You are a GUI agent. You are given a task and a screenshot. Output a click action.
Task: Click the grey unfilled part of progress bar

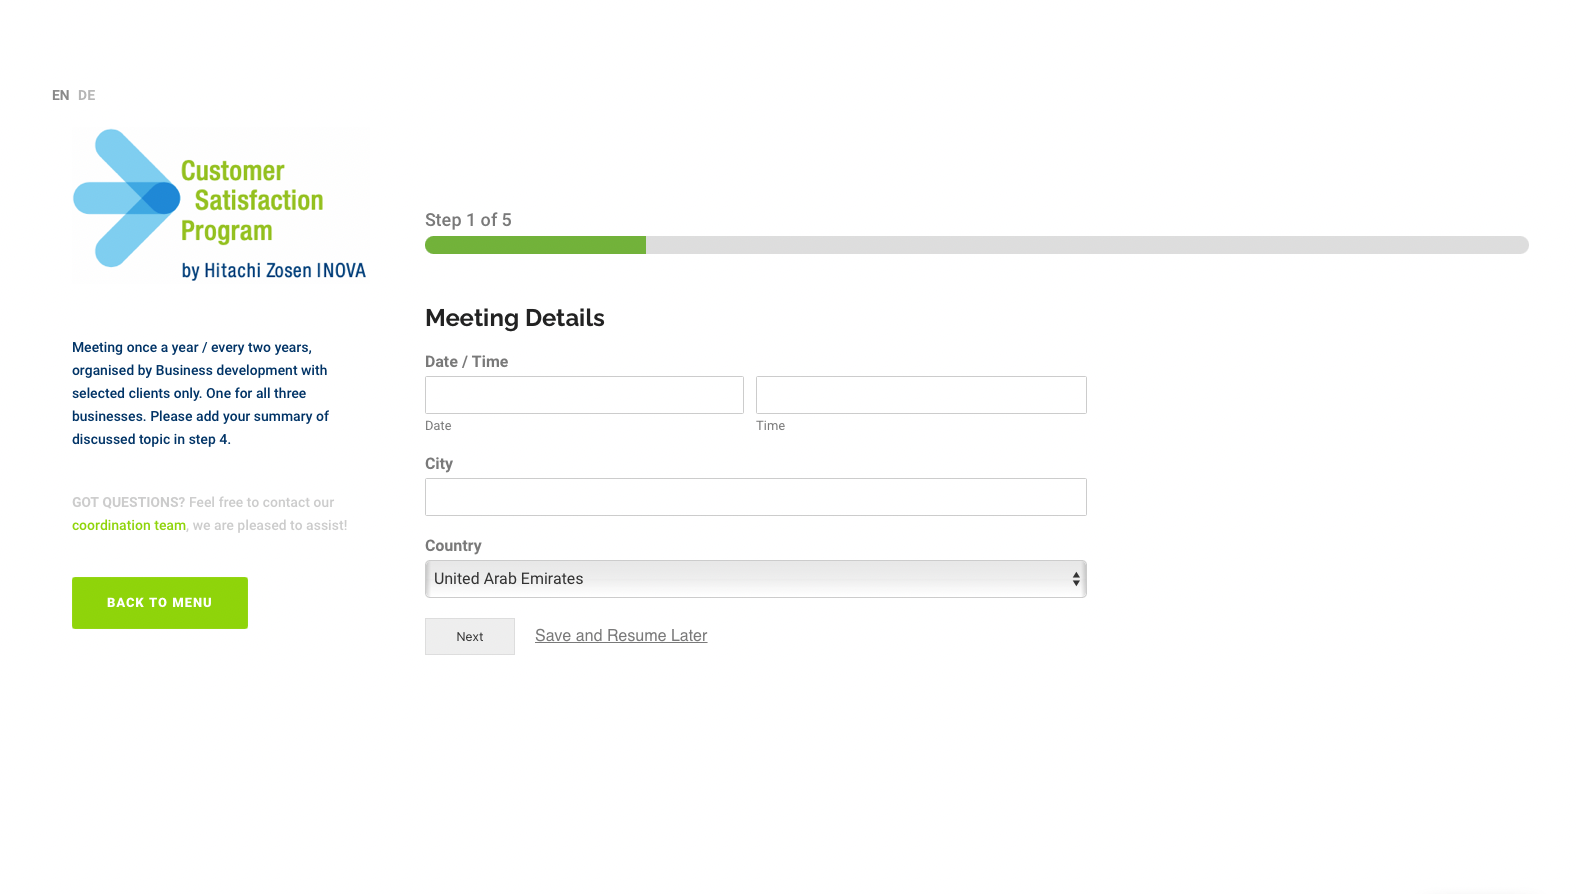[1086, 245]
